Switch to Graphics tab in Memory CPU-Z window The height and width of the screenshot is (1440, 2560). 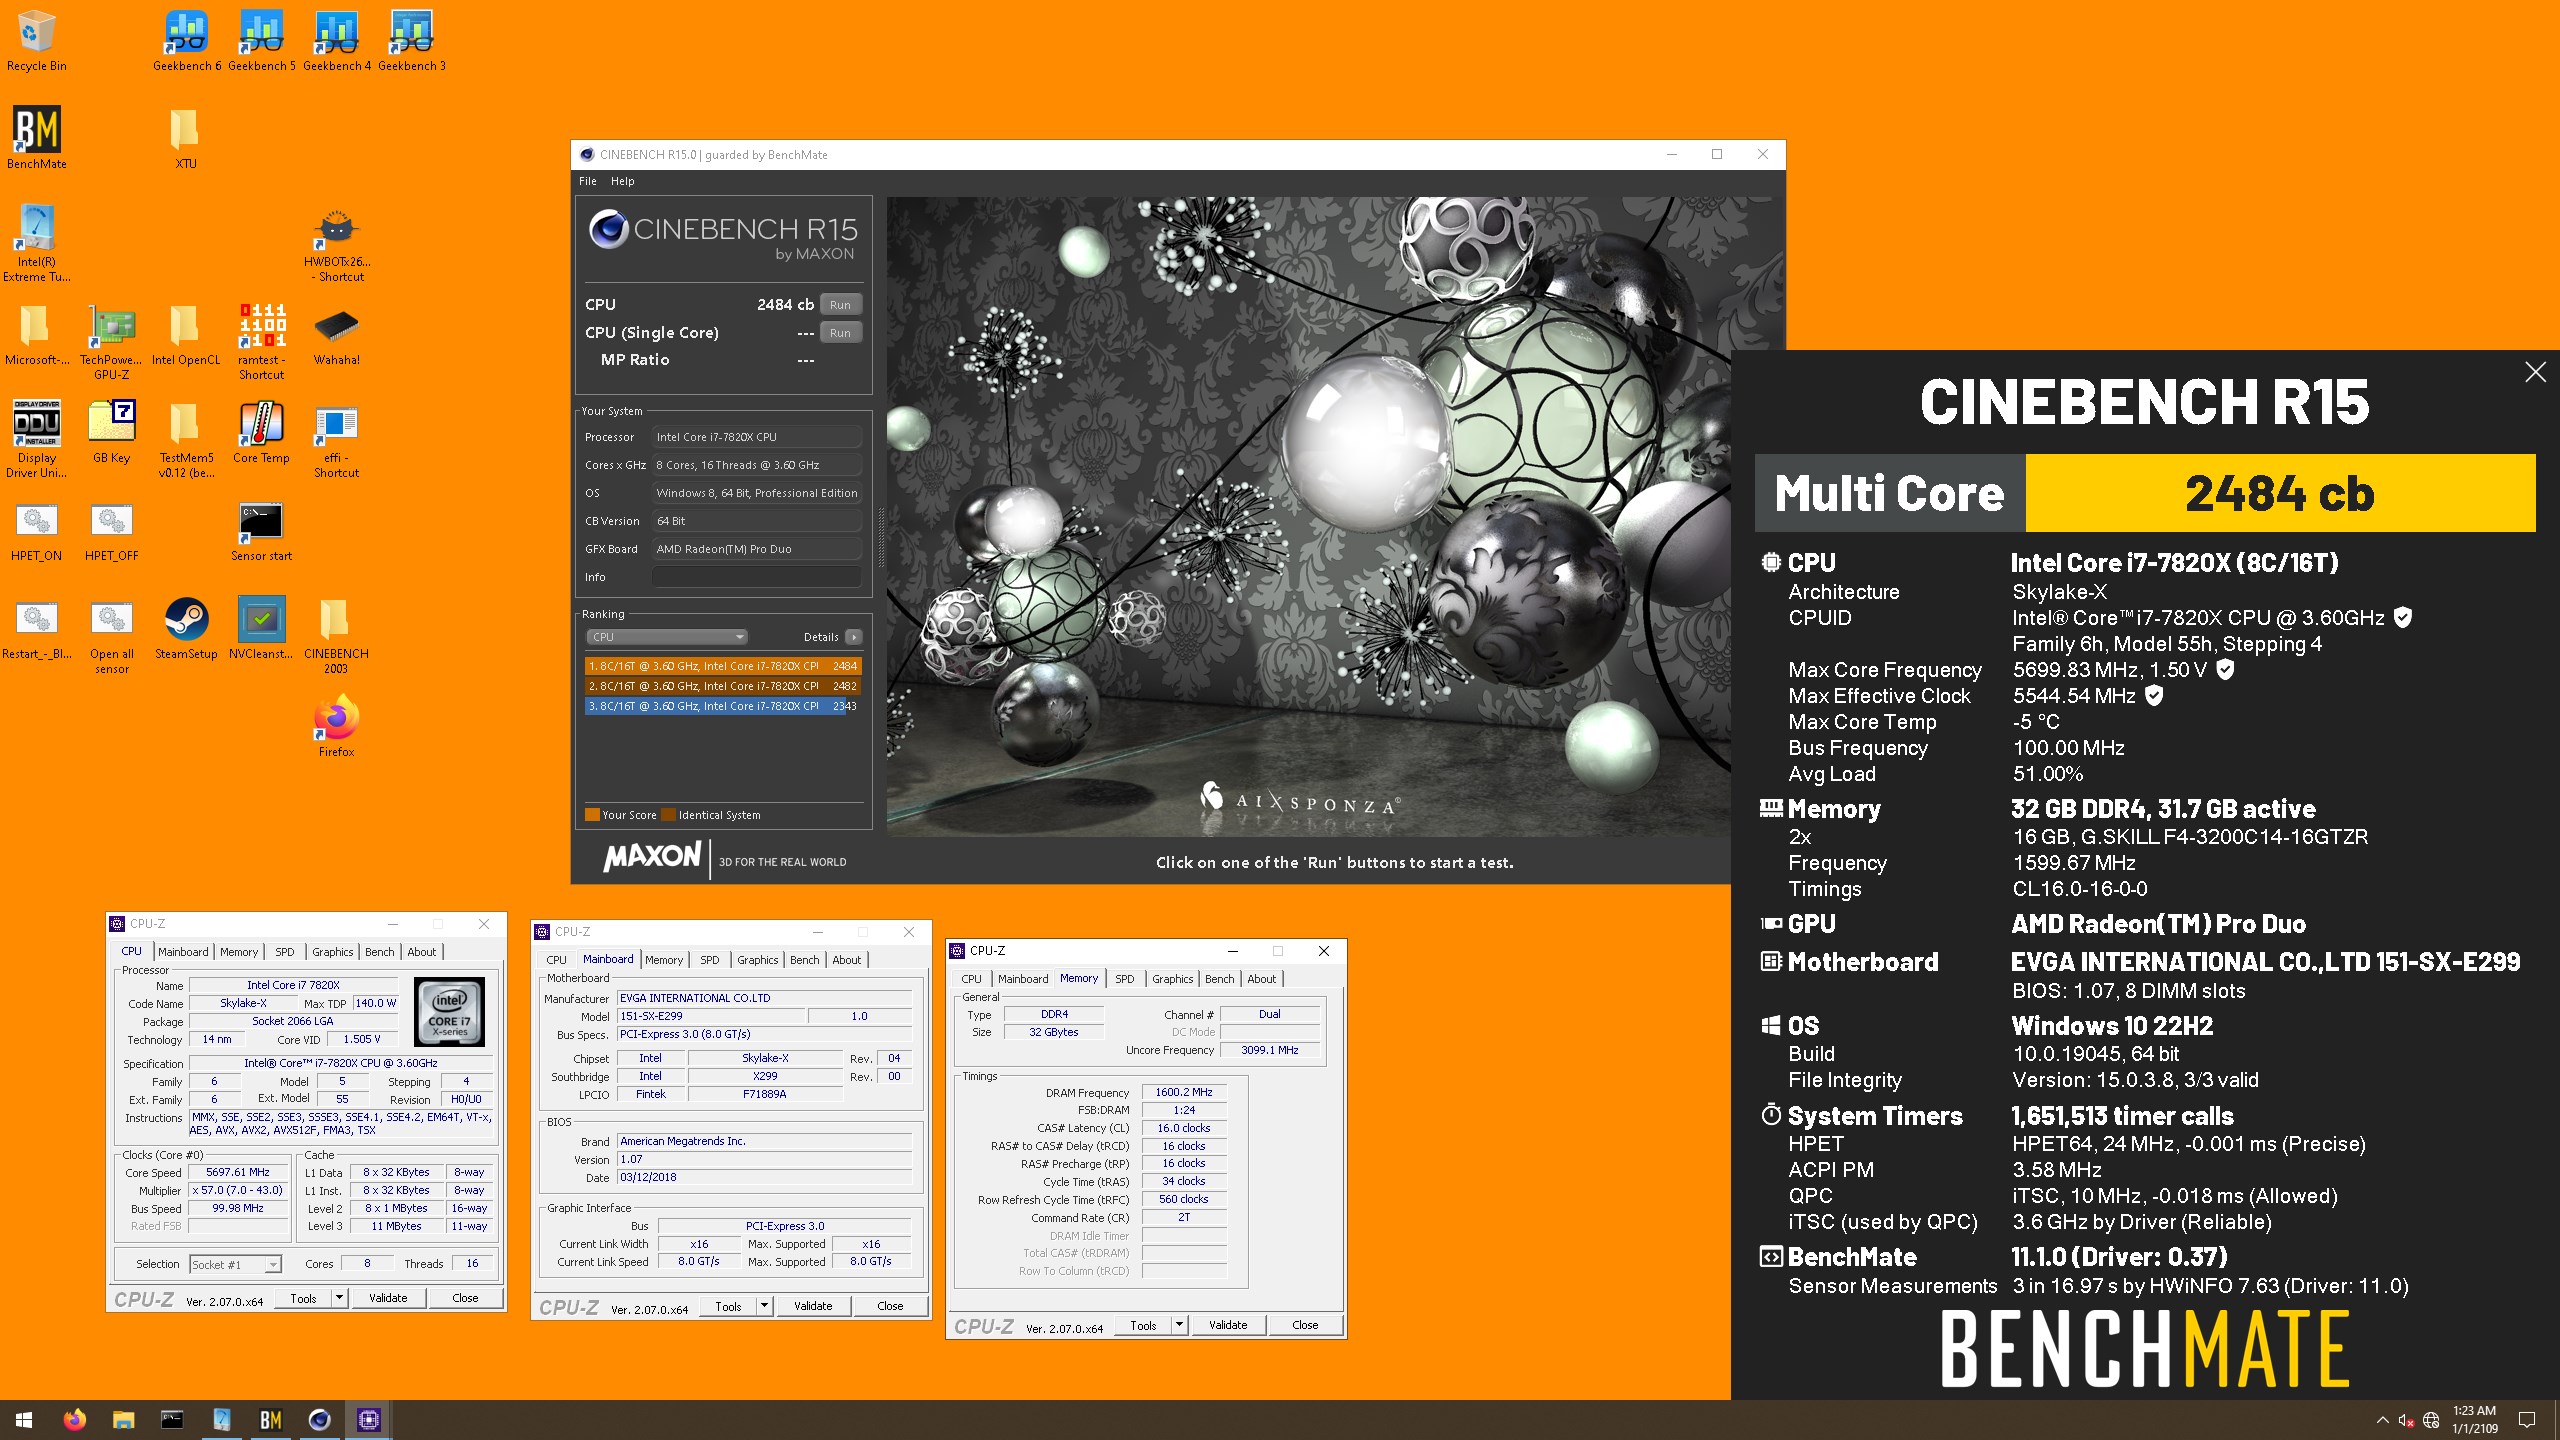point(1172,979)
